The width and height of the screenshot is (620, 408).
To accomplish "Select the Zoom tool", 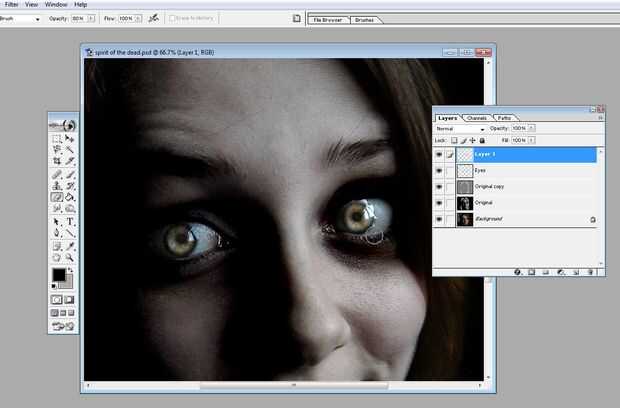I will coord(70,258).
